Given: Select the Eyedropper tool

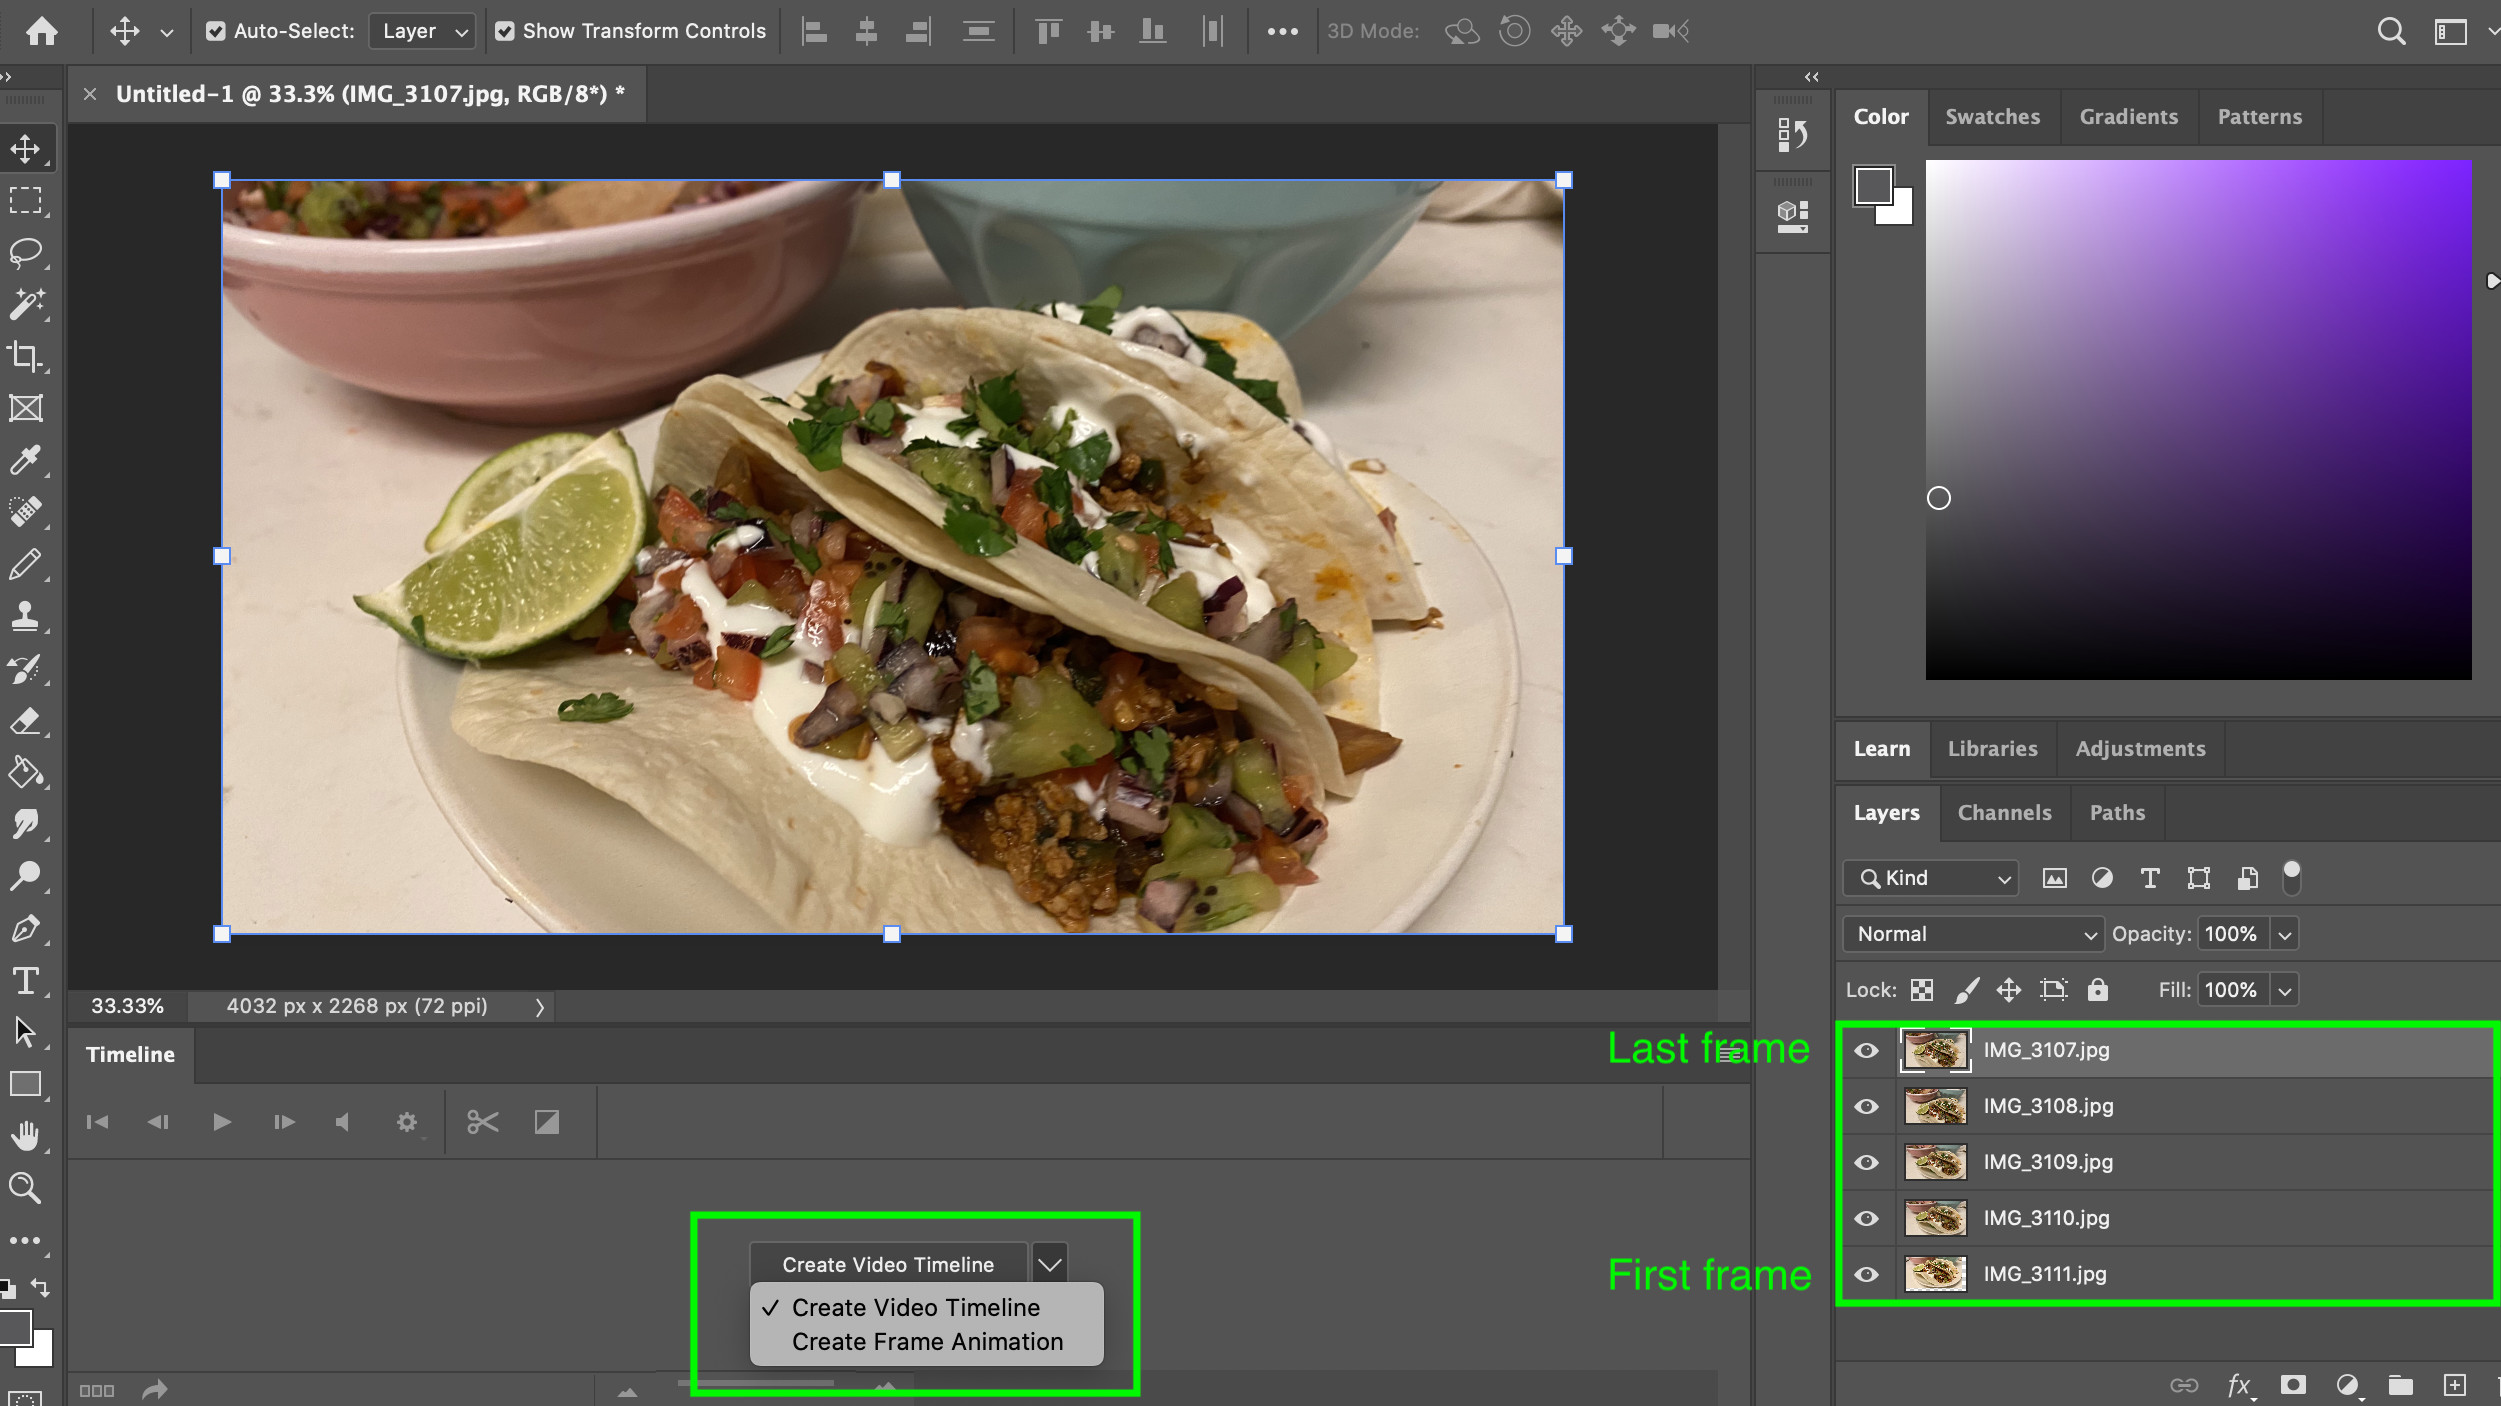Looking at the screenshot, I should (x=27, y=460).
